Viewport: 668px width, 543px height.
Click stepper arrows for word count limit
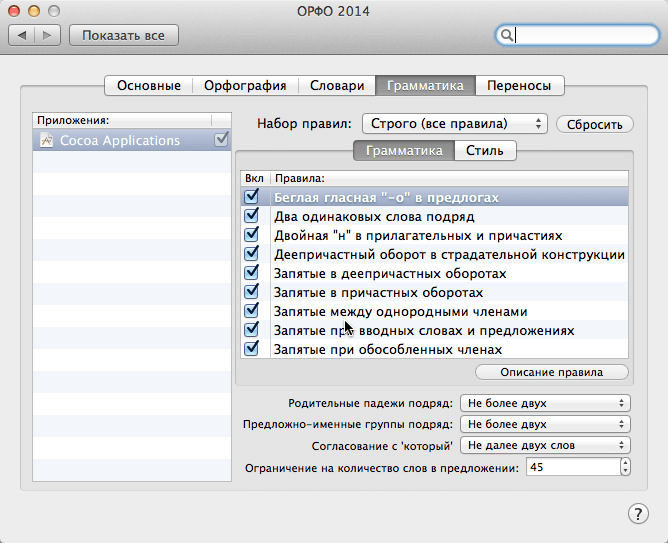pos(625,467)
